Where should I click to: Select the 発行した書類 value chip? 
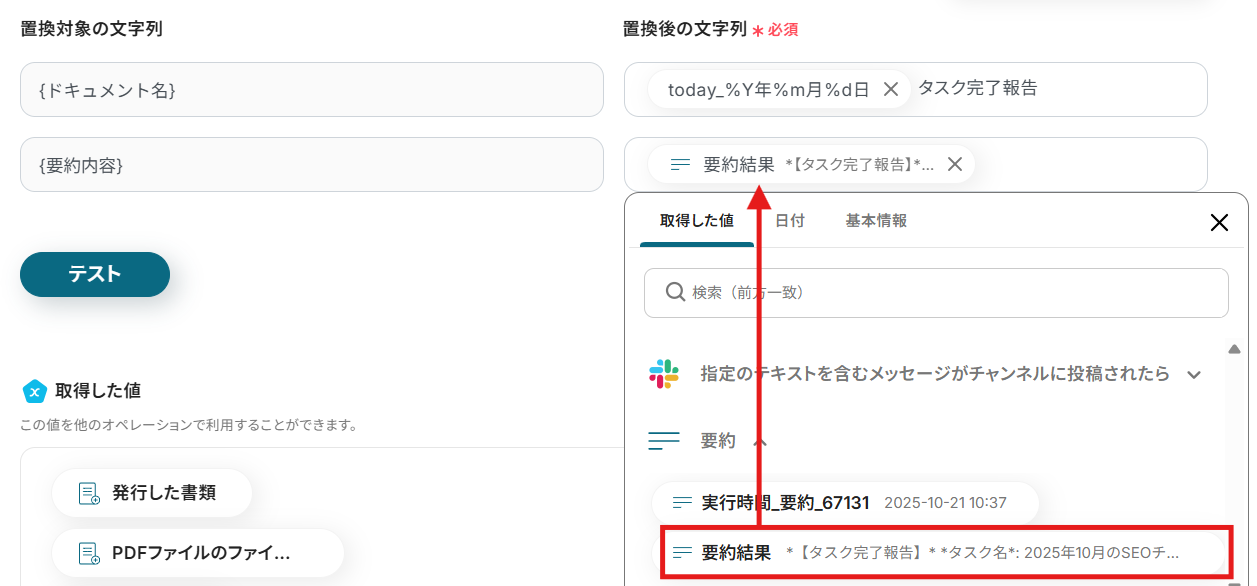pos(152,493)
